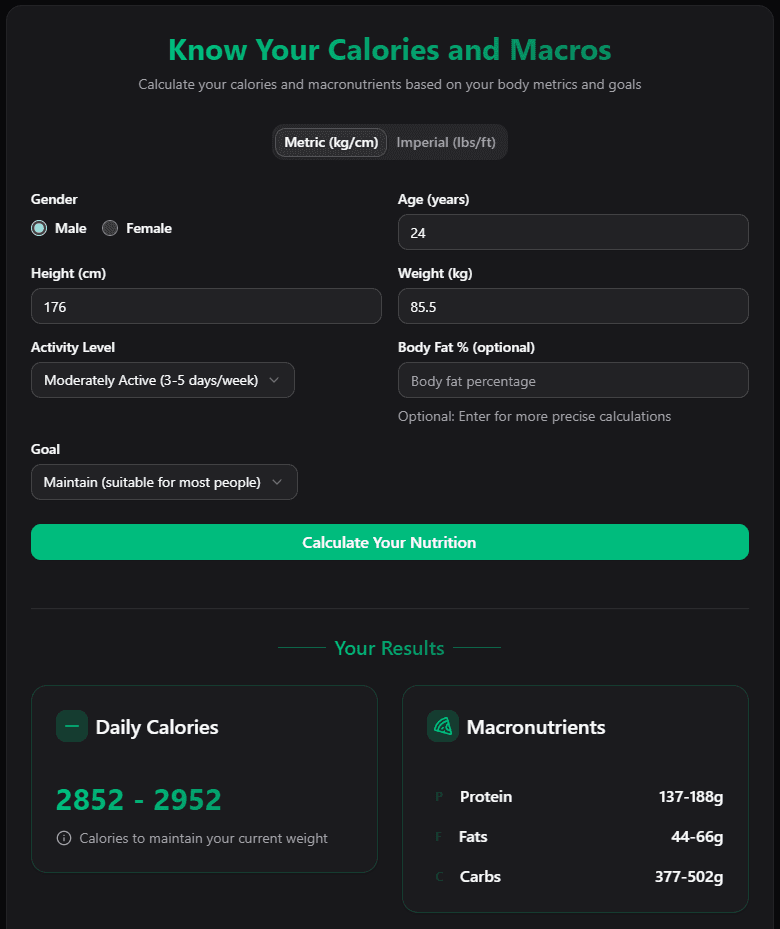This screenshot has width=780, height=929.
Task: Click the P icon beside Protein
Action: click(438, 797)
